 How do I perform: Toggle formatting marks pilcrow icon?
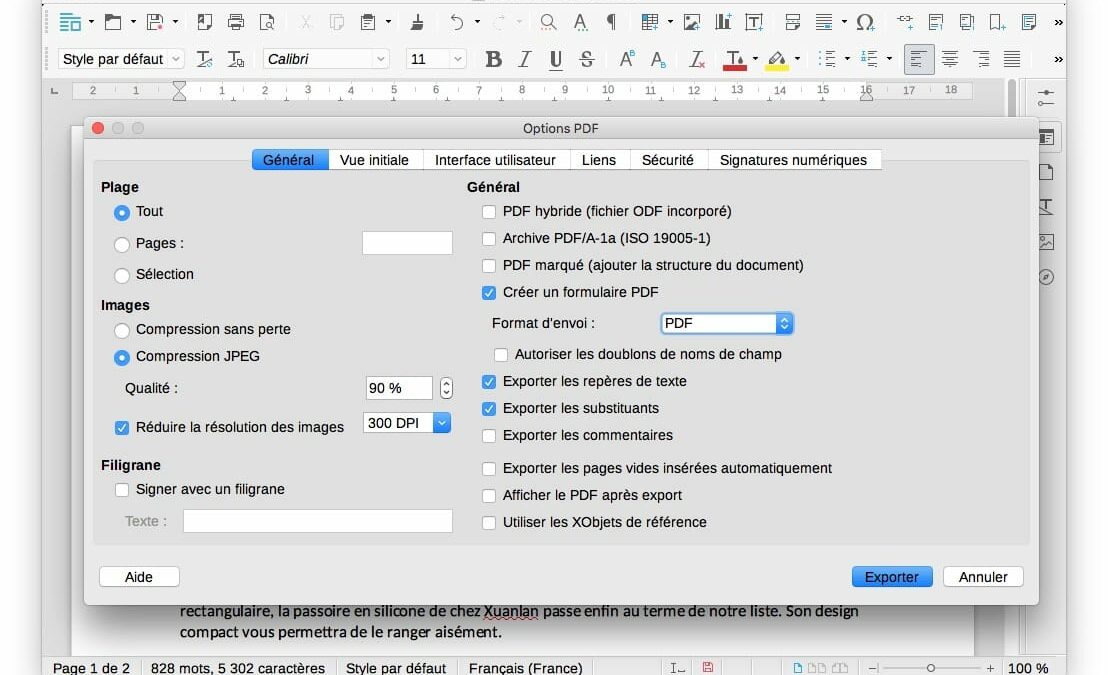point(611,21)
